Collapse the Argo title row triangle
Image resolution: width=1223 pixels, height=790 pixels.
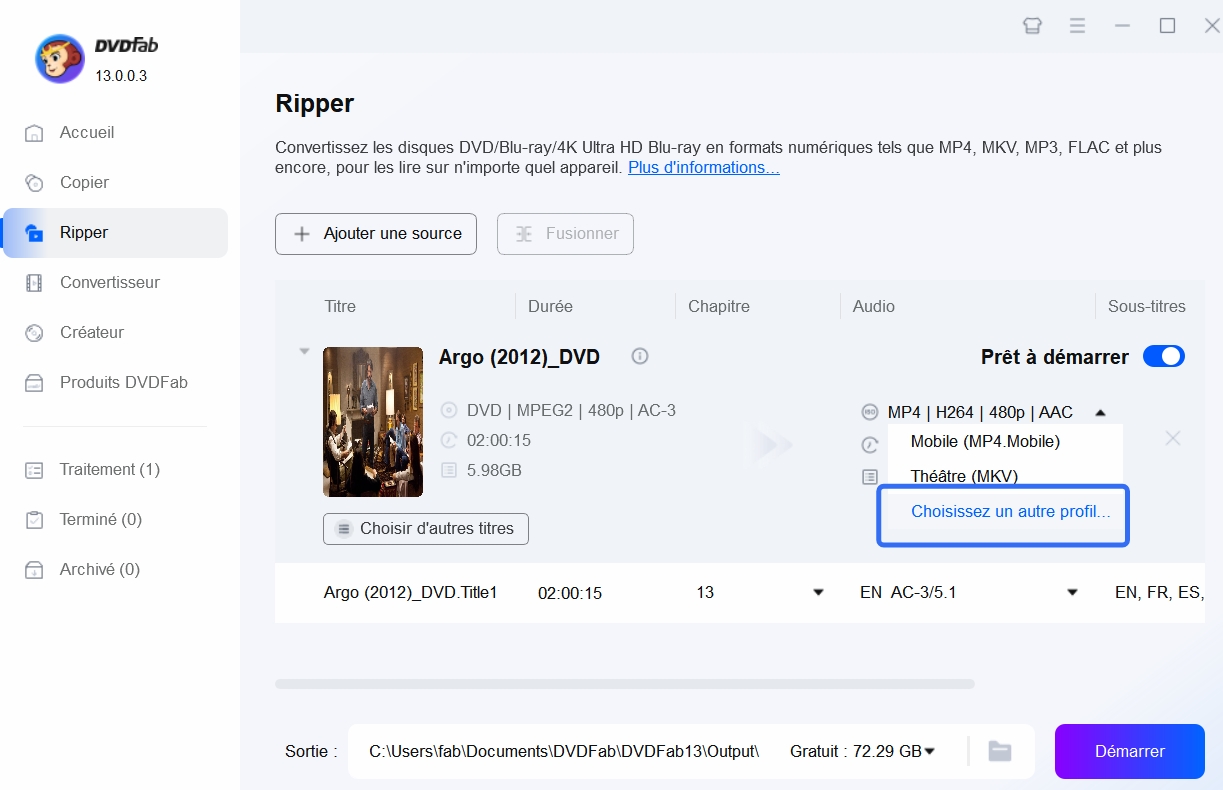(304, 351)
